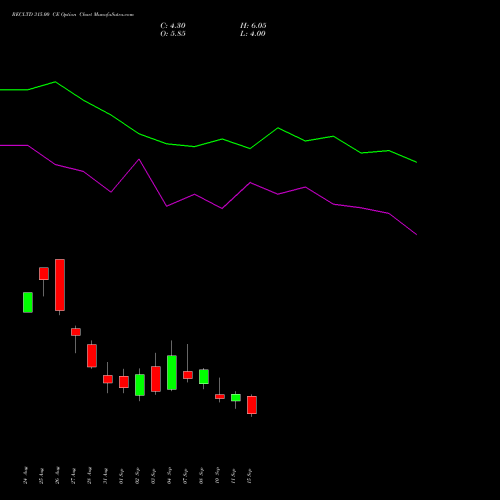Click the '07 Sep' date label
The image size is (500, 500).
[186, 476]
